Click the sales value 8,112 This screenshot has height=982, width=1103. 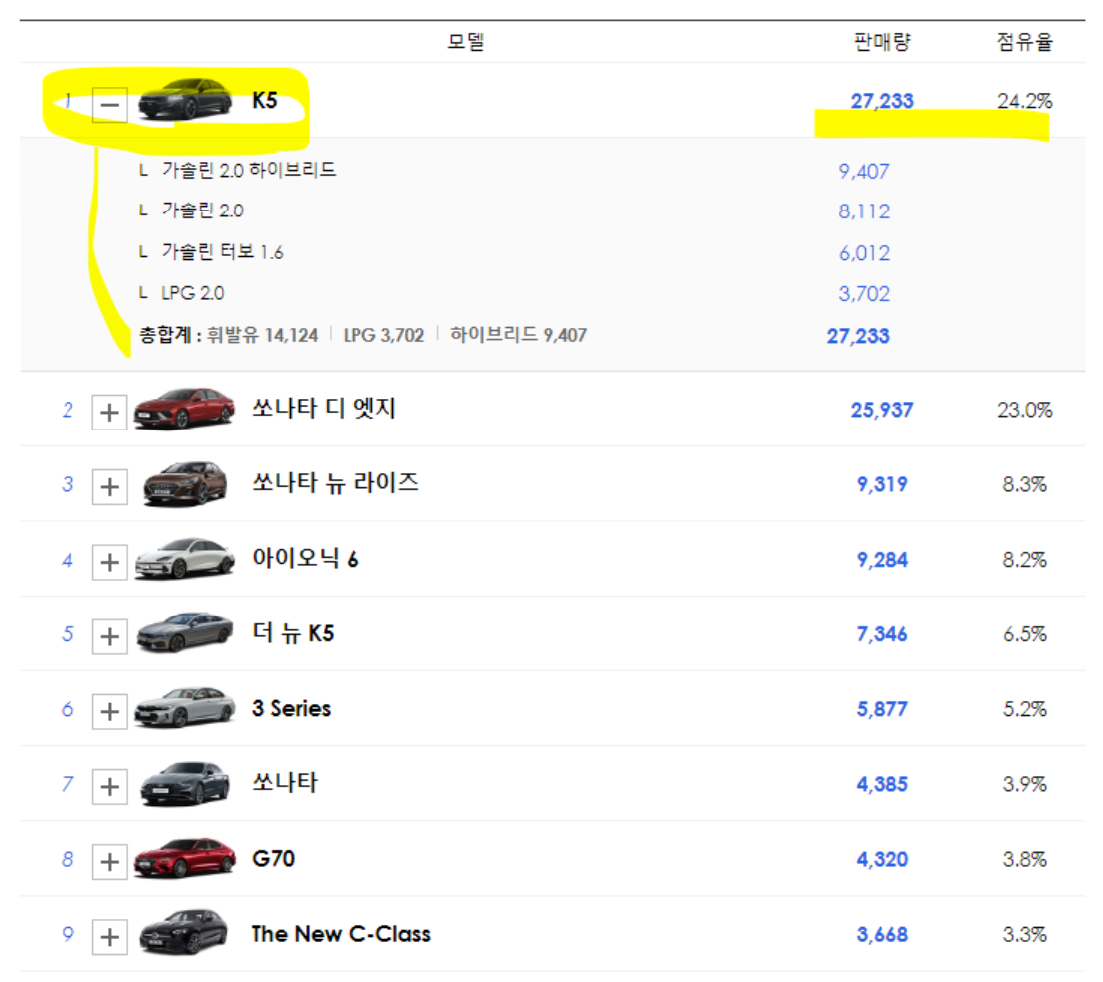[x=864, y=212]
